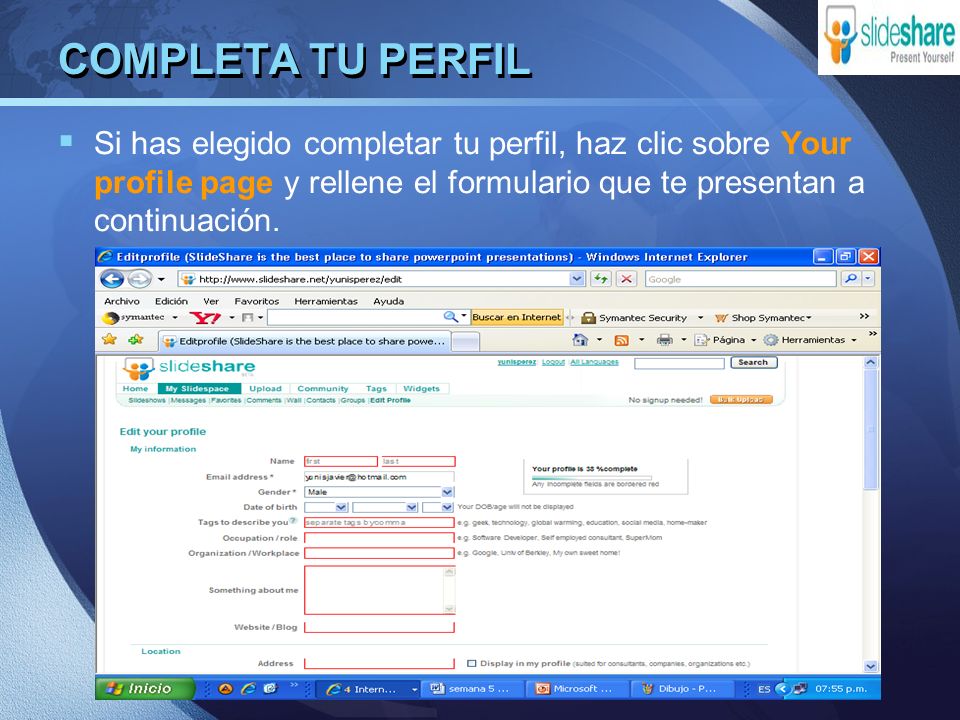Click the Buscar en Internet button
Screen dimensions: 960x720
(517, 317)
